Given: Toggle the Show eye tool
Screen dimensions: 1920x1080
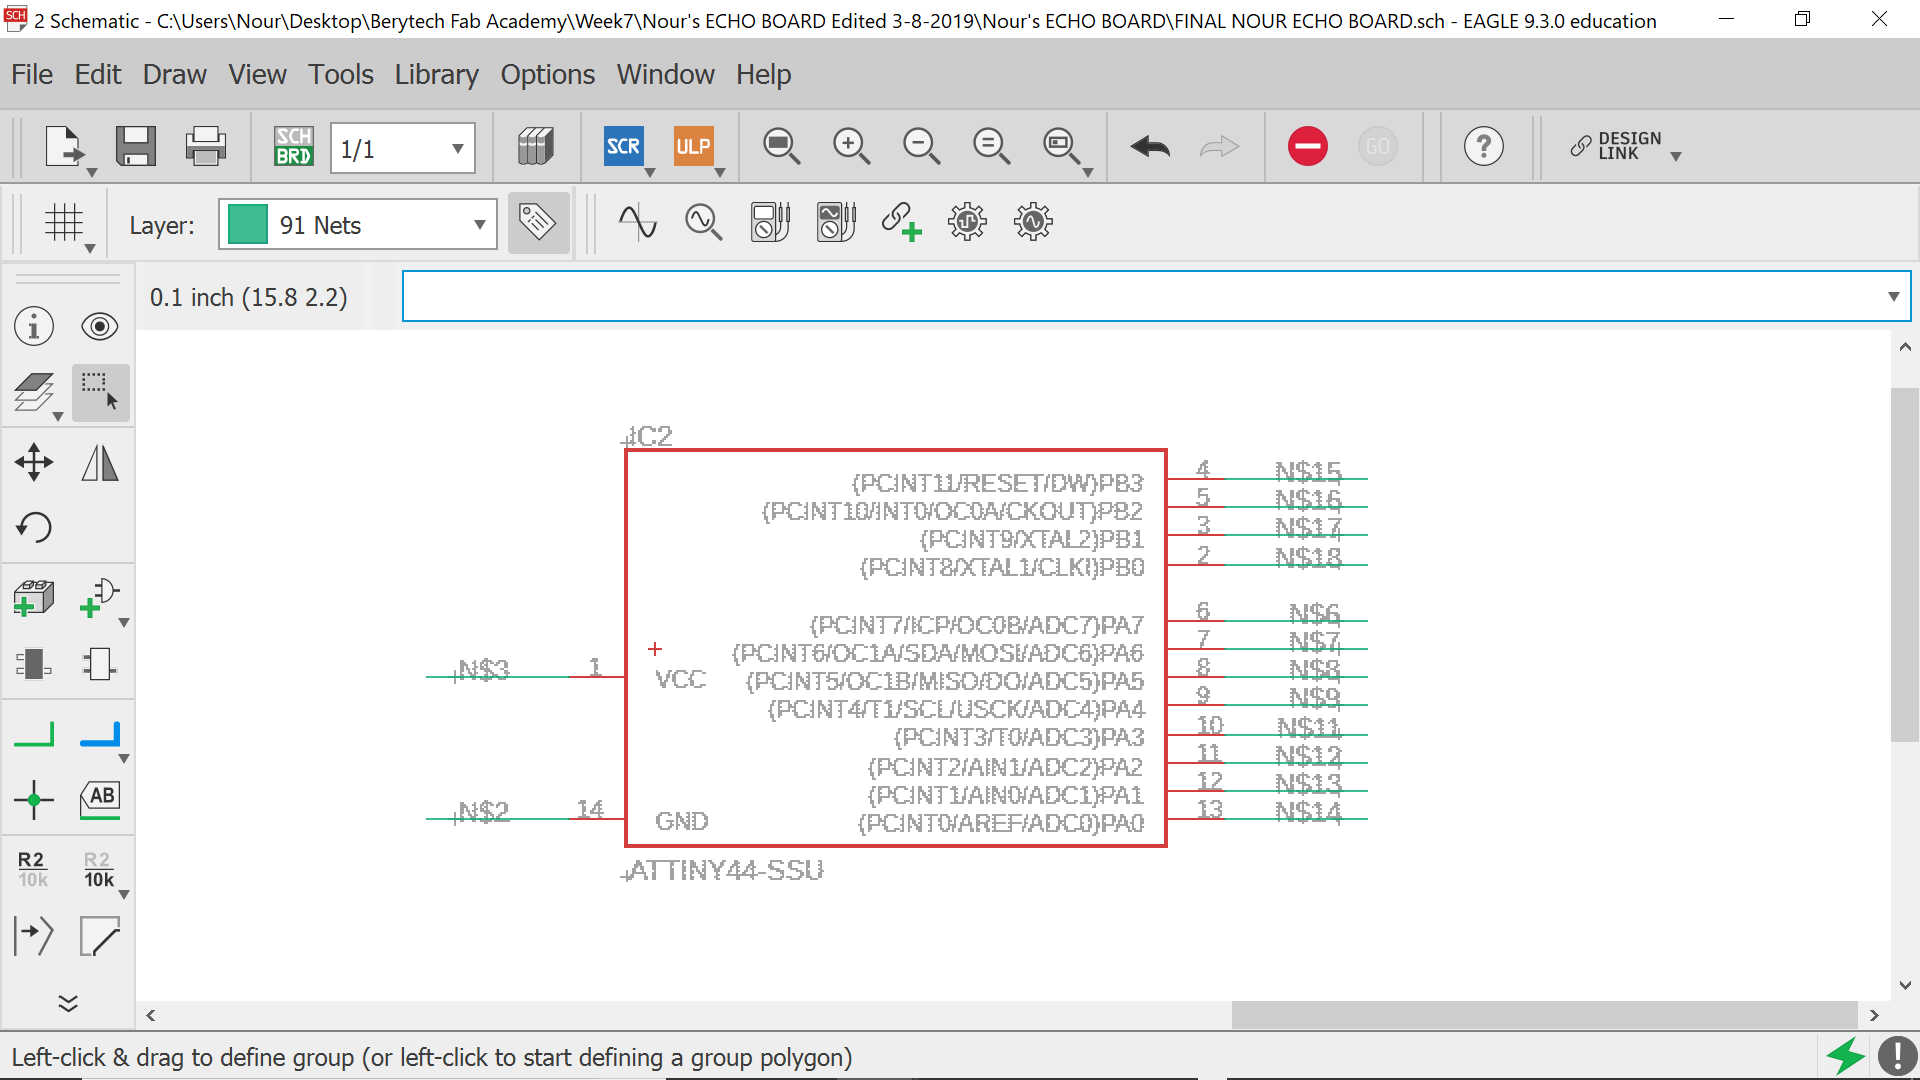Looking at the screenshot, I should (x=100, y=327).
